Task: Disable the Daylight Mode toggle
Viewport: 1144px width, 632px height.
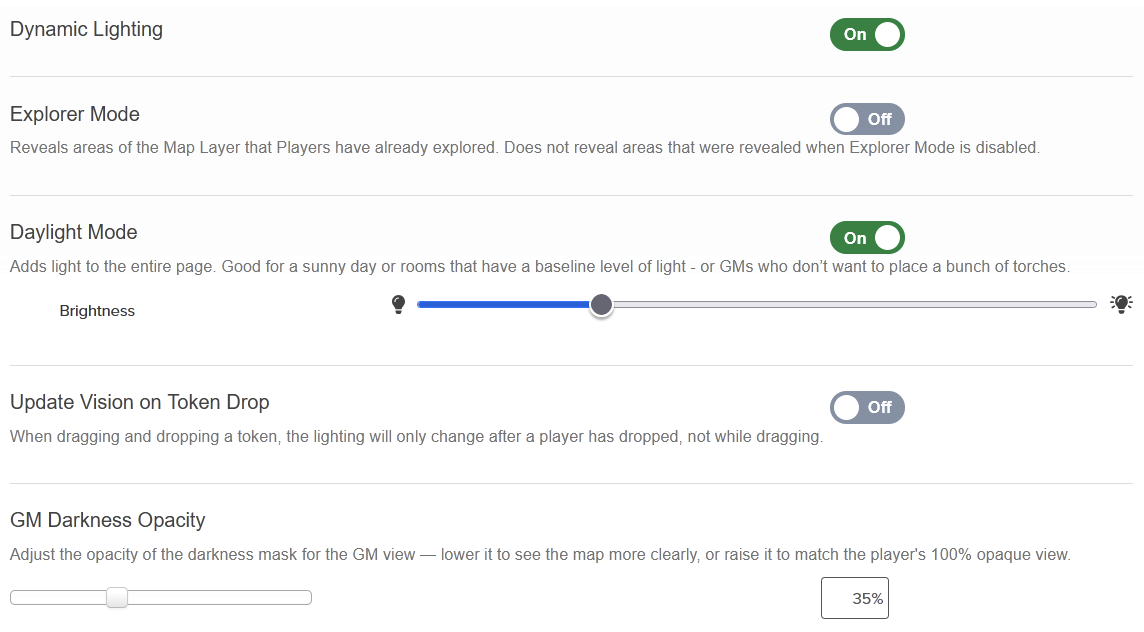Action: tap(867, 238)
